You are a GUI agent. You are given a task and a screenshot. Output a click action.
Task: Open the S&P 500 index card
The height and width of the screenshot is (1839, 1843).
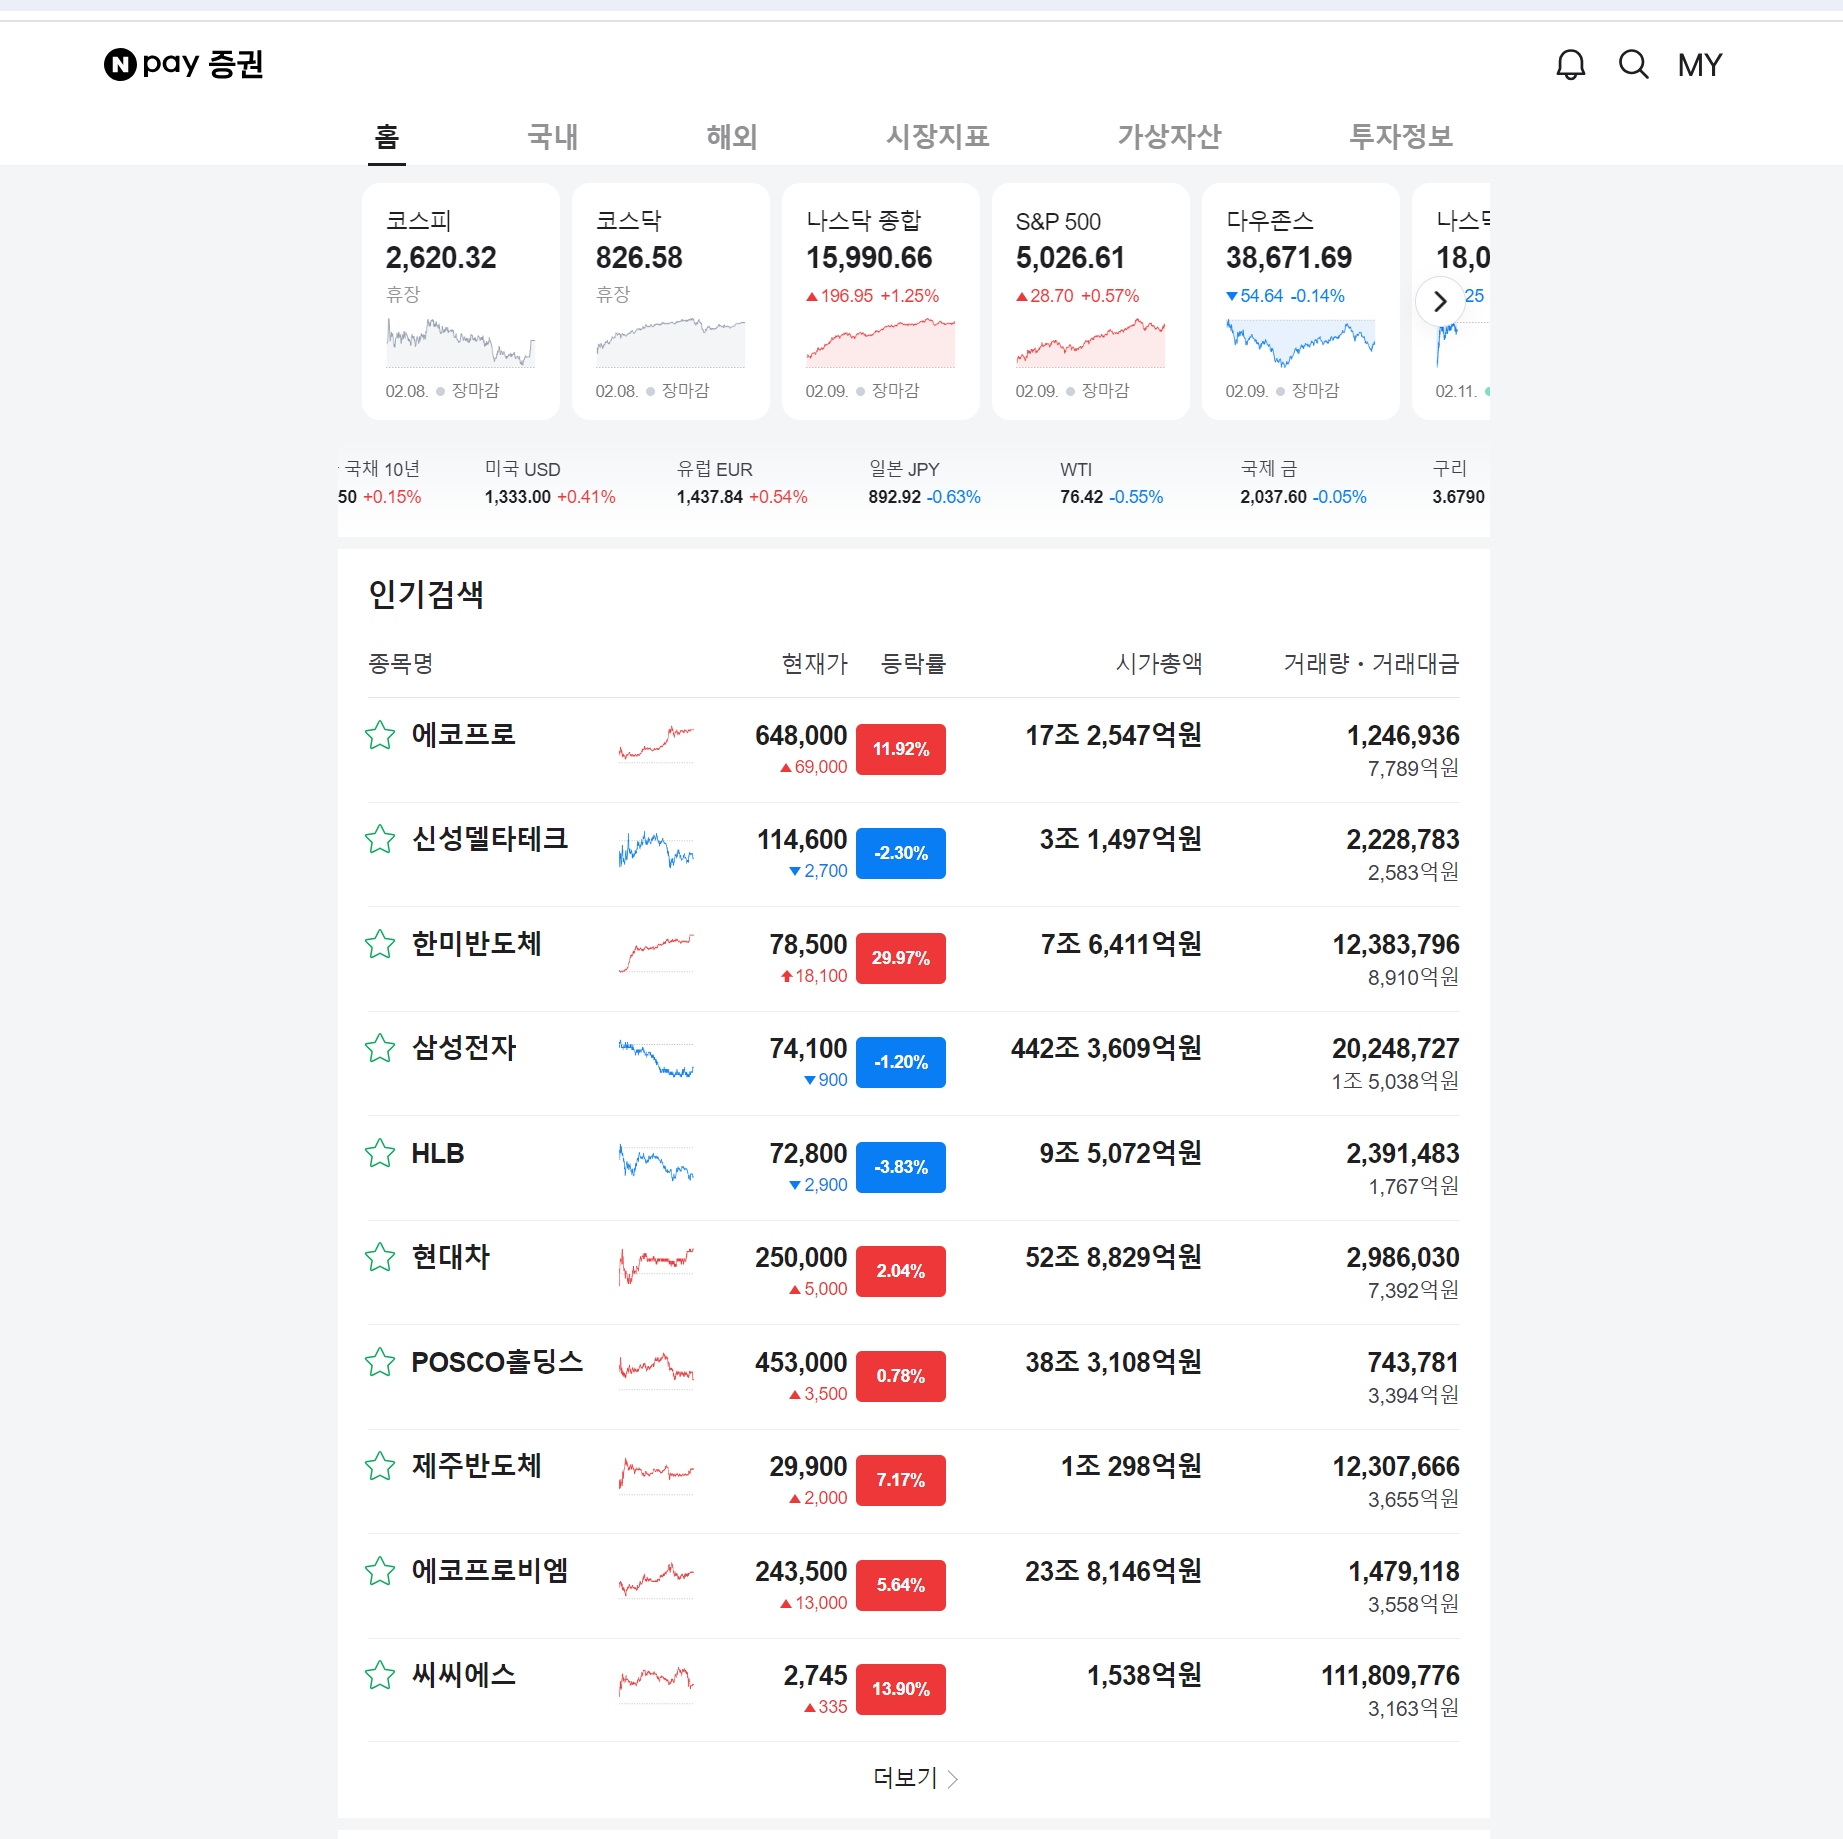(1091, 301)
